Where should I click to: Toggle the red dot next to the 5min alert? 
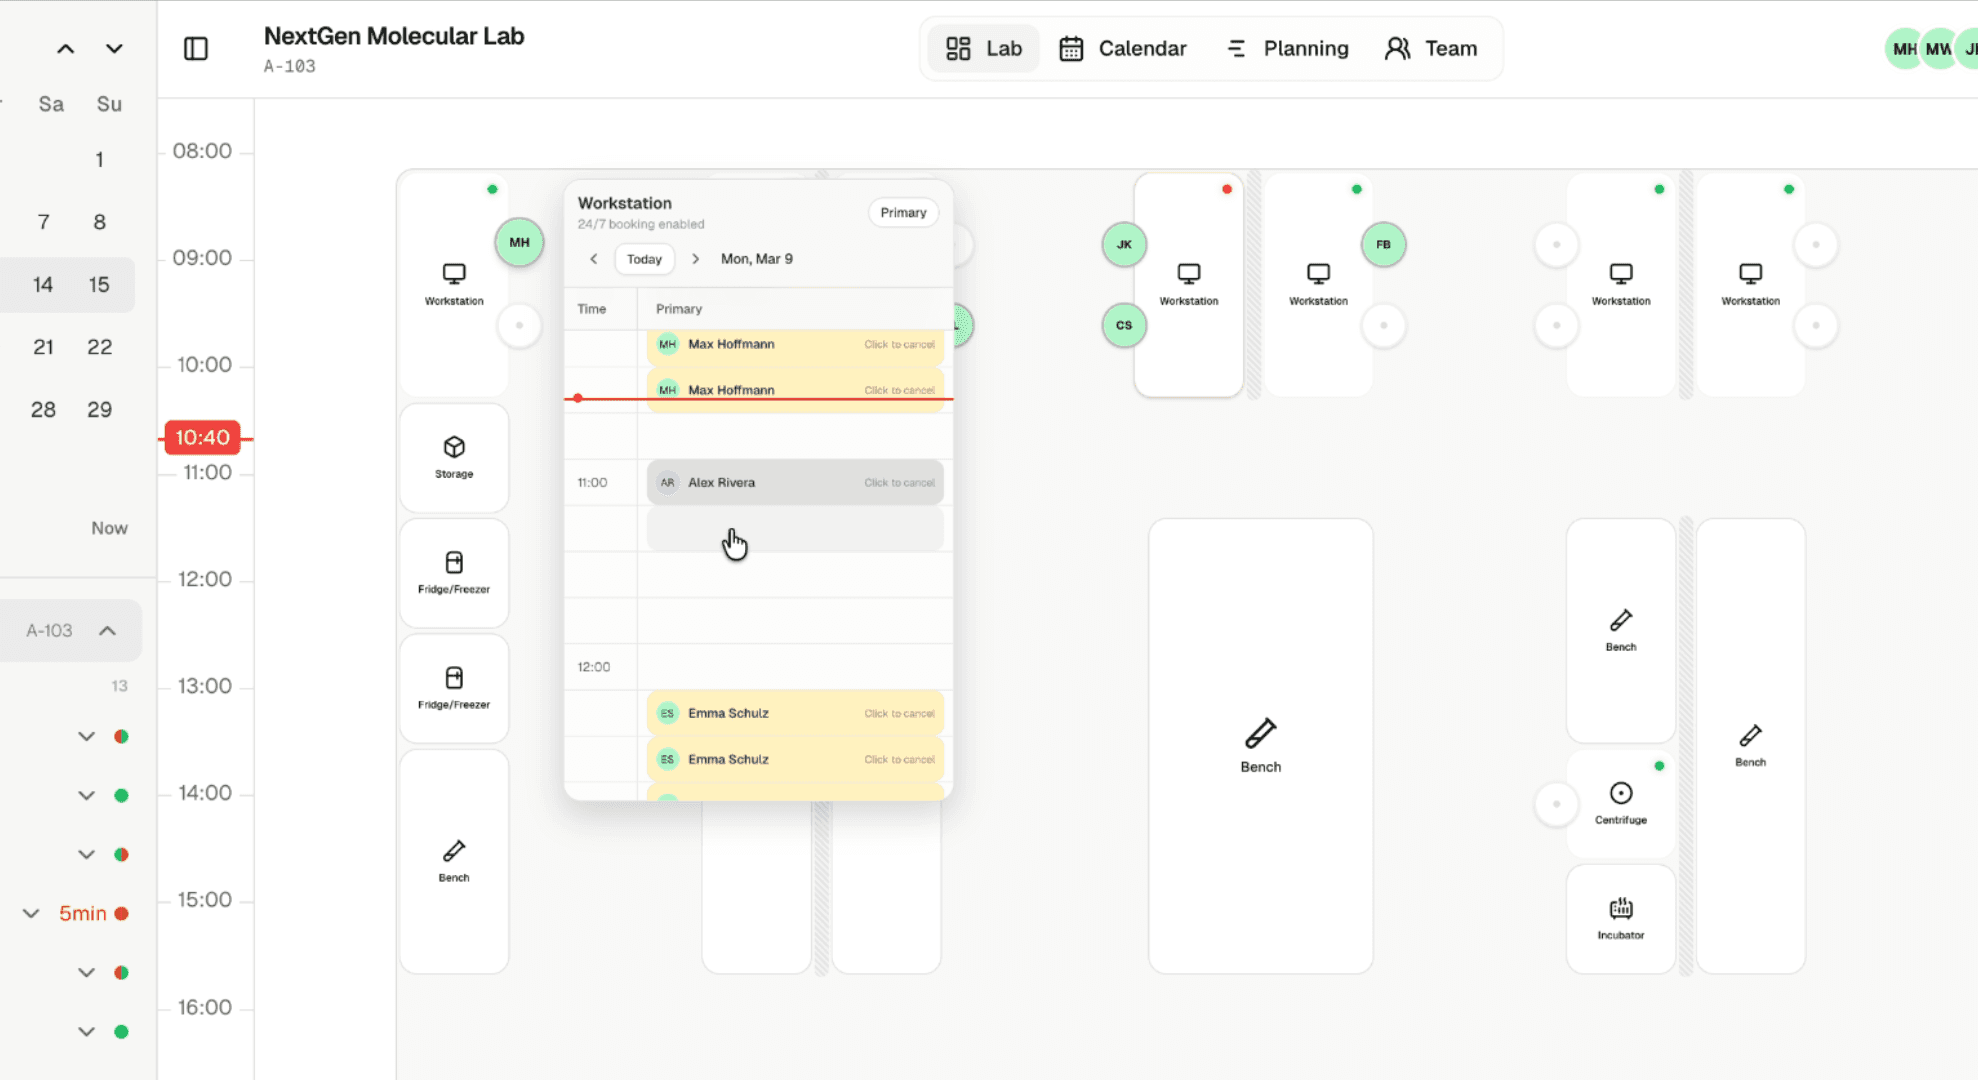122,913
